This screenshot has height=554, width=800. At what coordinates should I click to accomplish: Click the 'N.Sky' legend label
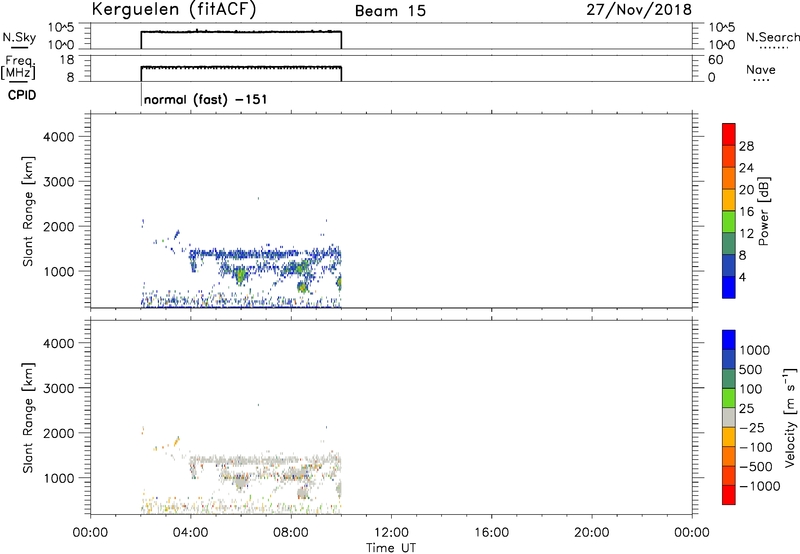pyautogui.click(x=19, y=37)
